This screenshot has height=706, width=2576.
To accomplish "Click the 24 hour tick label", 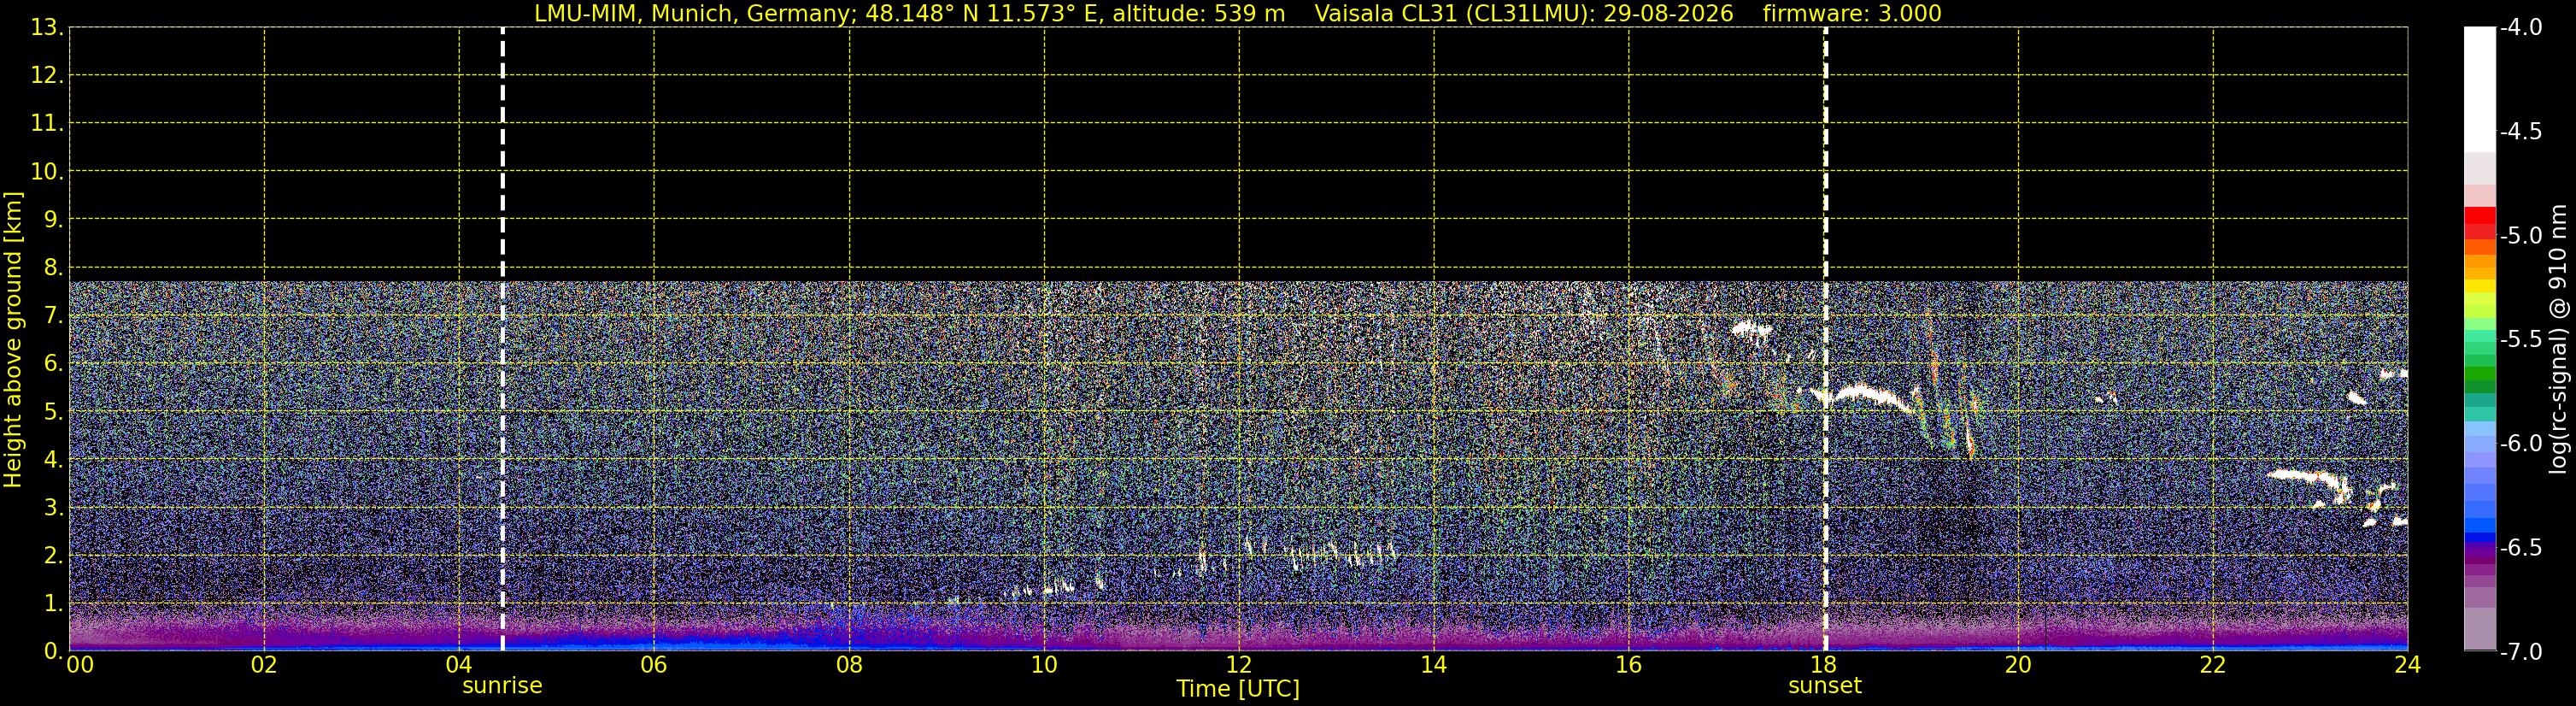I will [2408, 665].
